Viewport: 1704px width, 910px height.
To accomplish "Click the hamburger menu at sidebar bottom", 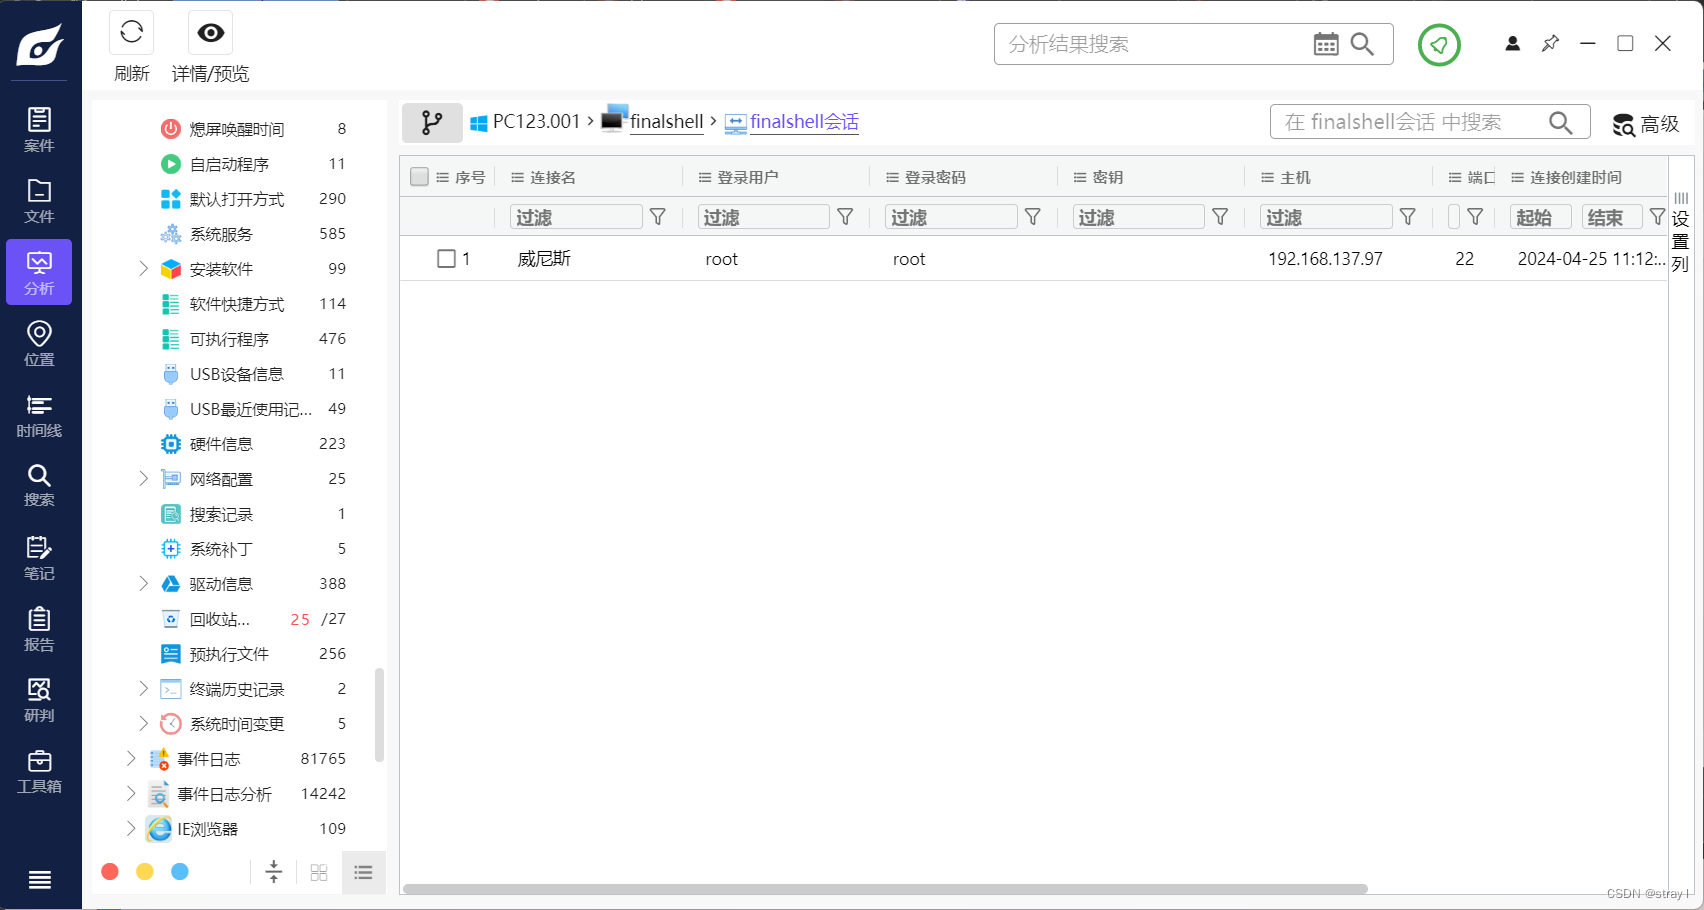I will coord(40,880).
